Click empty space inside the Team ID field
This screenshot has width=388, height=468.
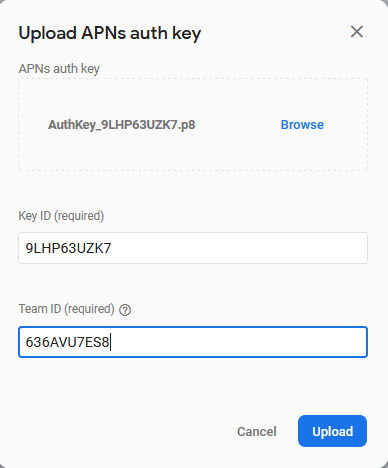click(x=240, y=342)
